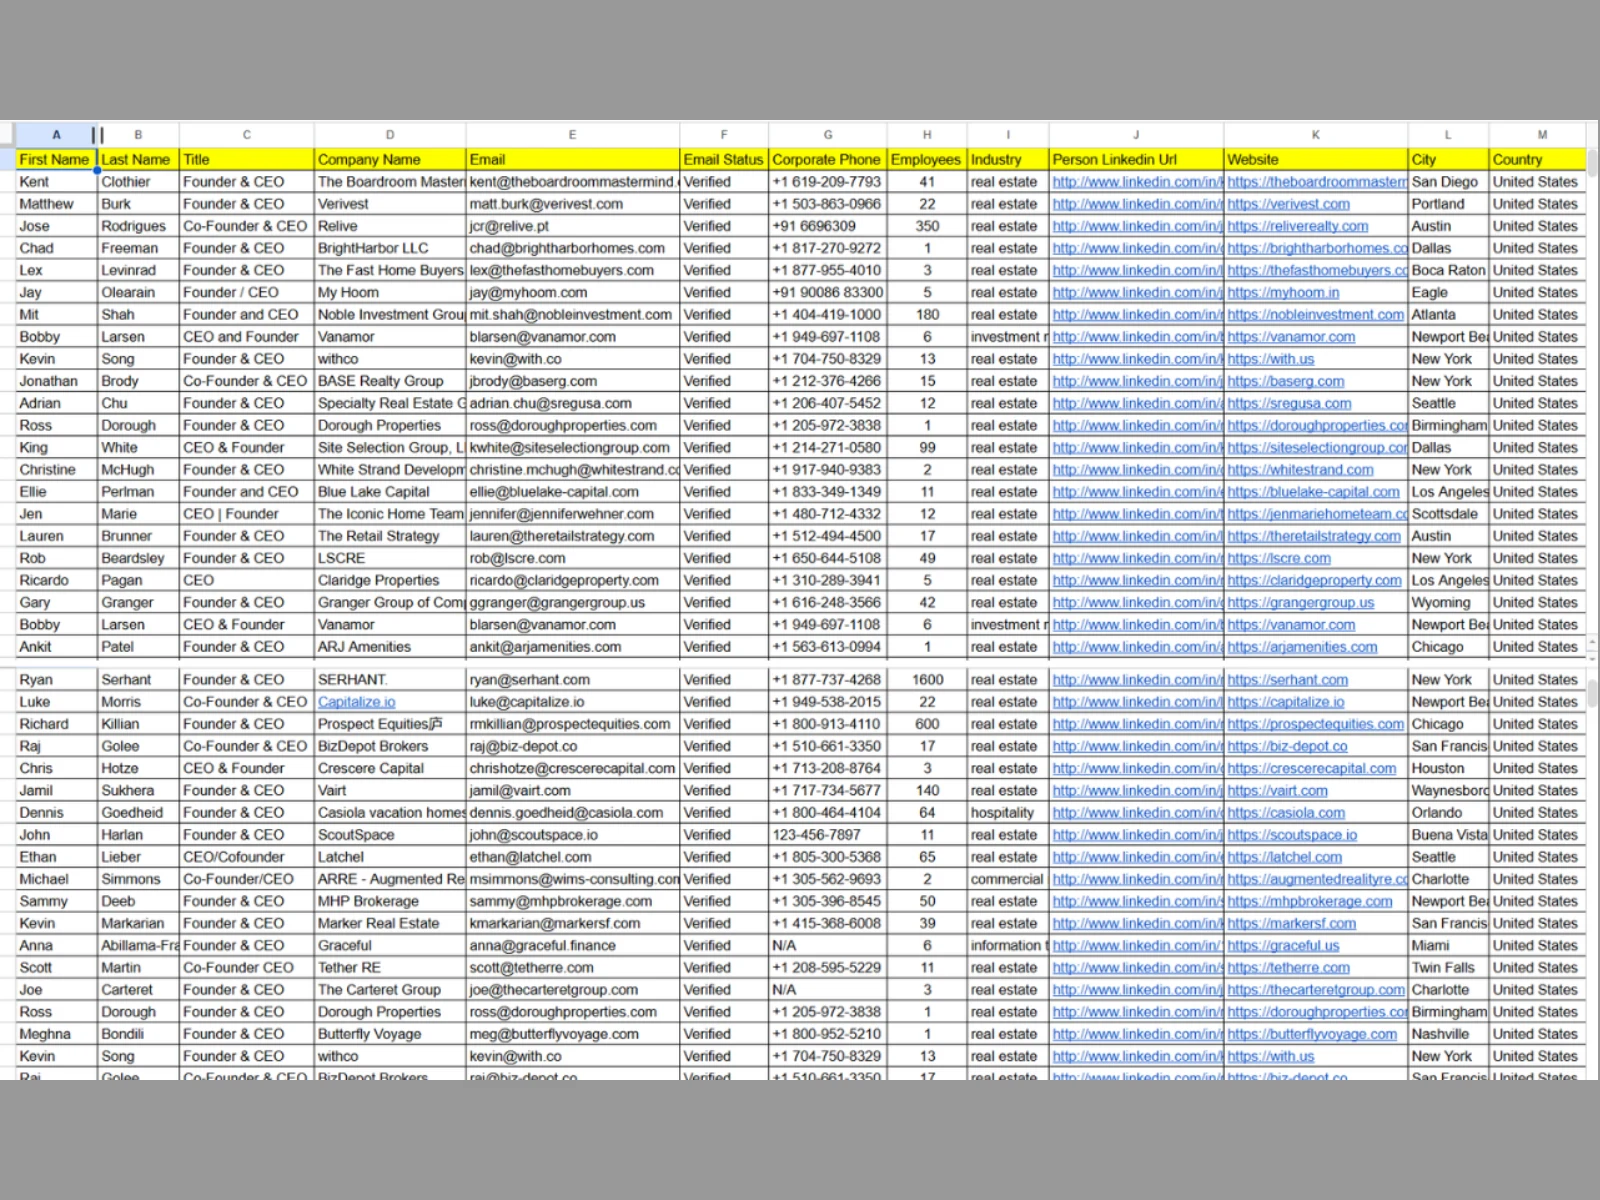Image resolution: width=1600 pixels, height=1200 pixels.
Task: Open the https://tetherre.com website link
Action: pyautogui.click(x=1289, y=968)
